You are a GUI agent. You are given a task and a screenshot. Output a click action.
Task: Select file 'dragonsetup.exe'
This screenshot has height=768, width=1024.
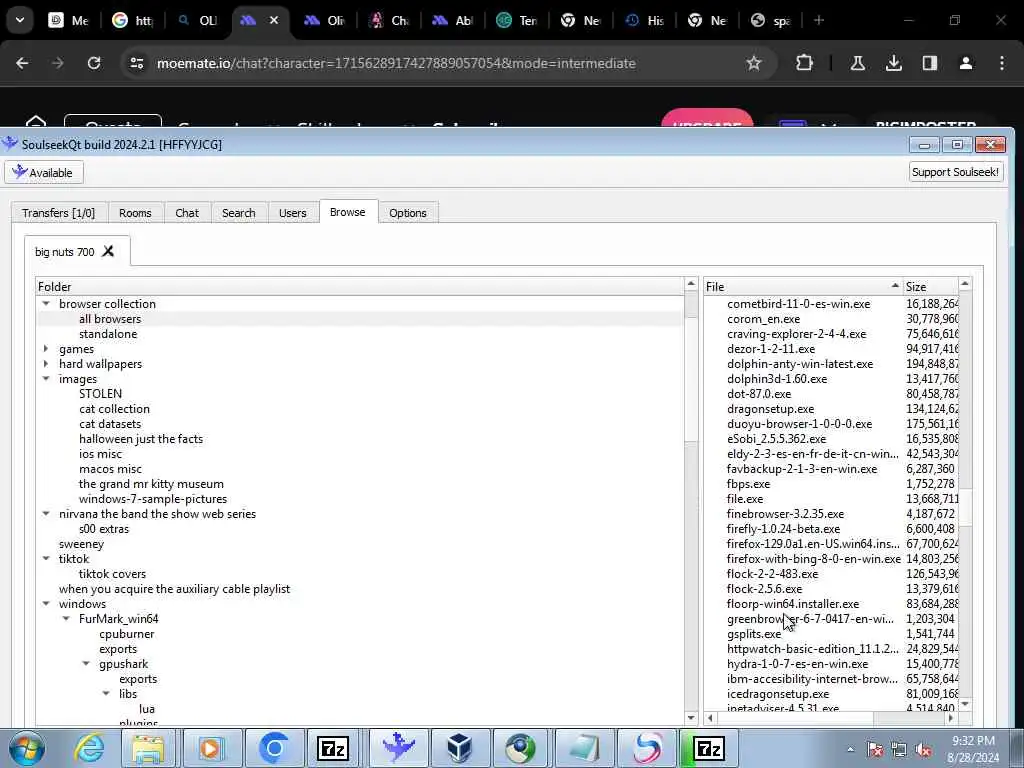[771, 409]
